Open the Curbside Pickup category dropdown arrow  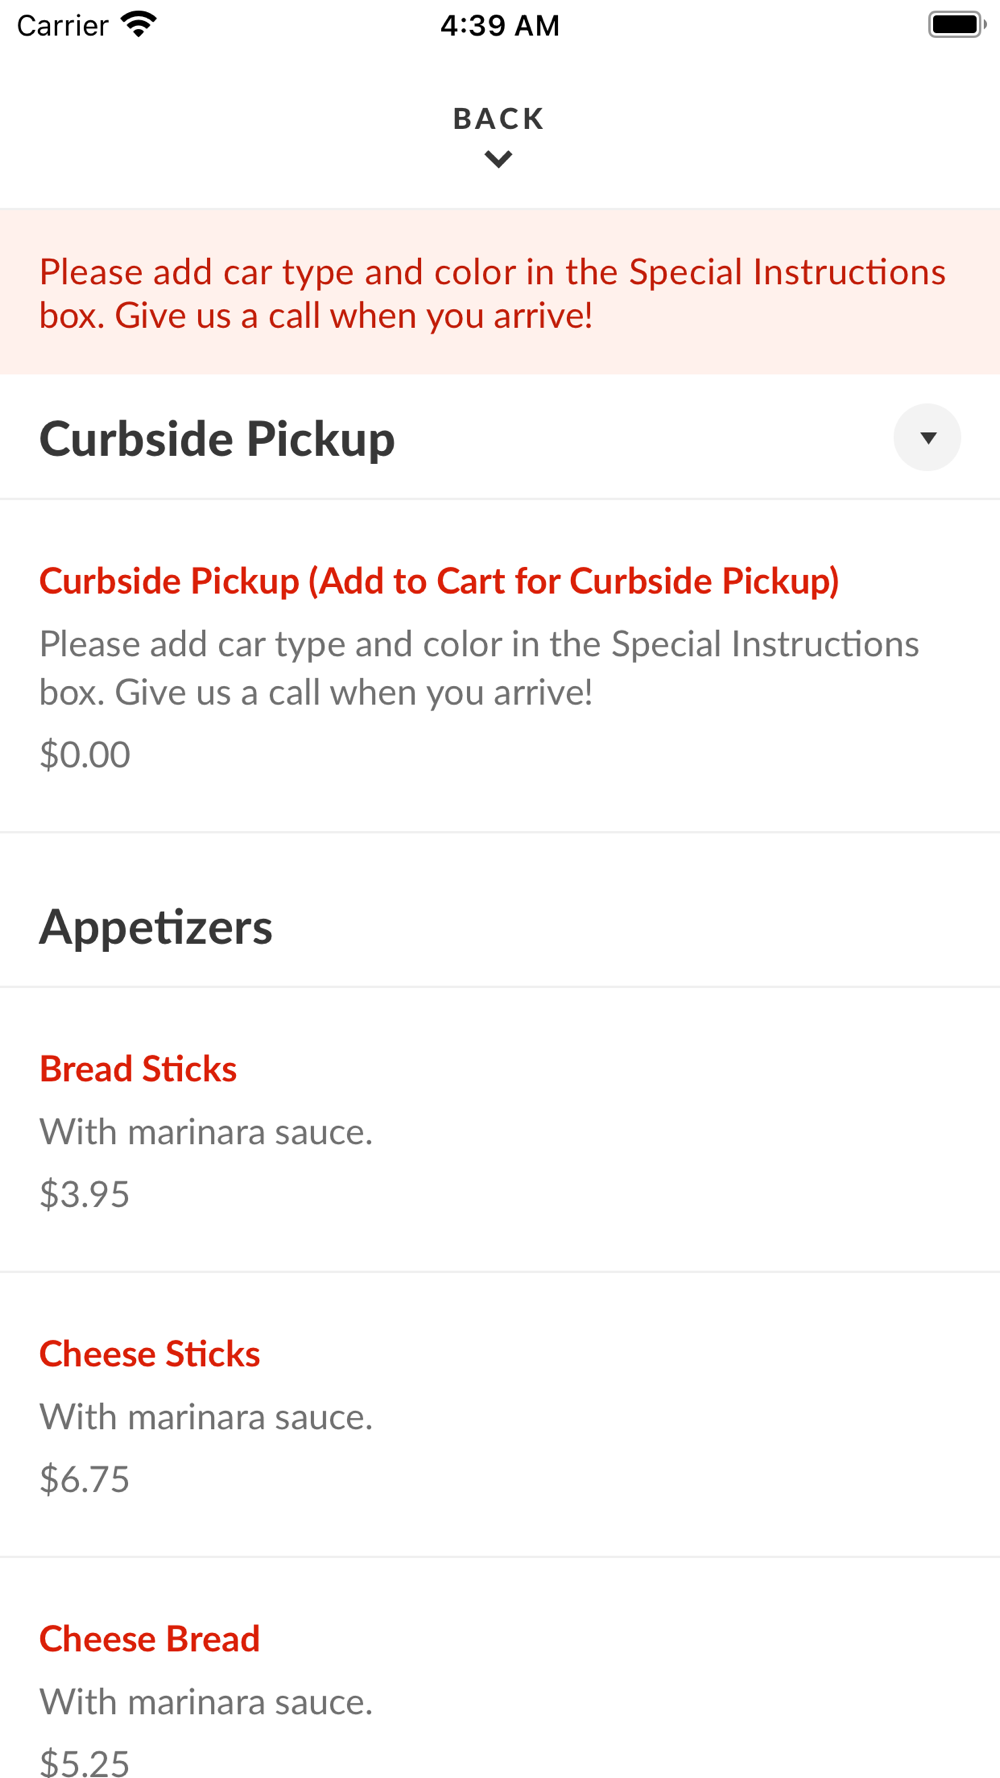(927, 438)
